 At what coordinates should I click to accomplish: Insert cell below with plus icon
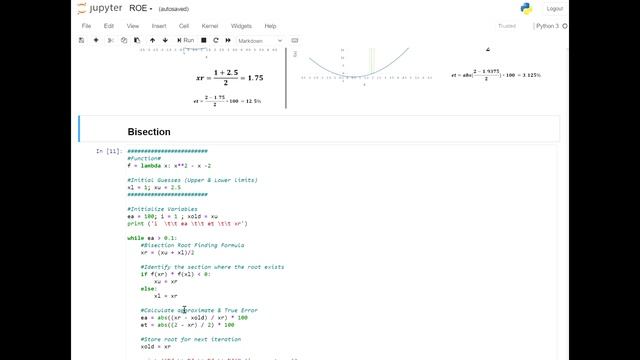coord(96,40)
